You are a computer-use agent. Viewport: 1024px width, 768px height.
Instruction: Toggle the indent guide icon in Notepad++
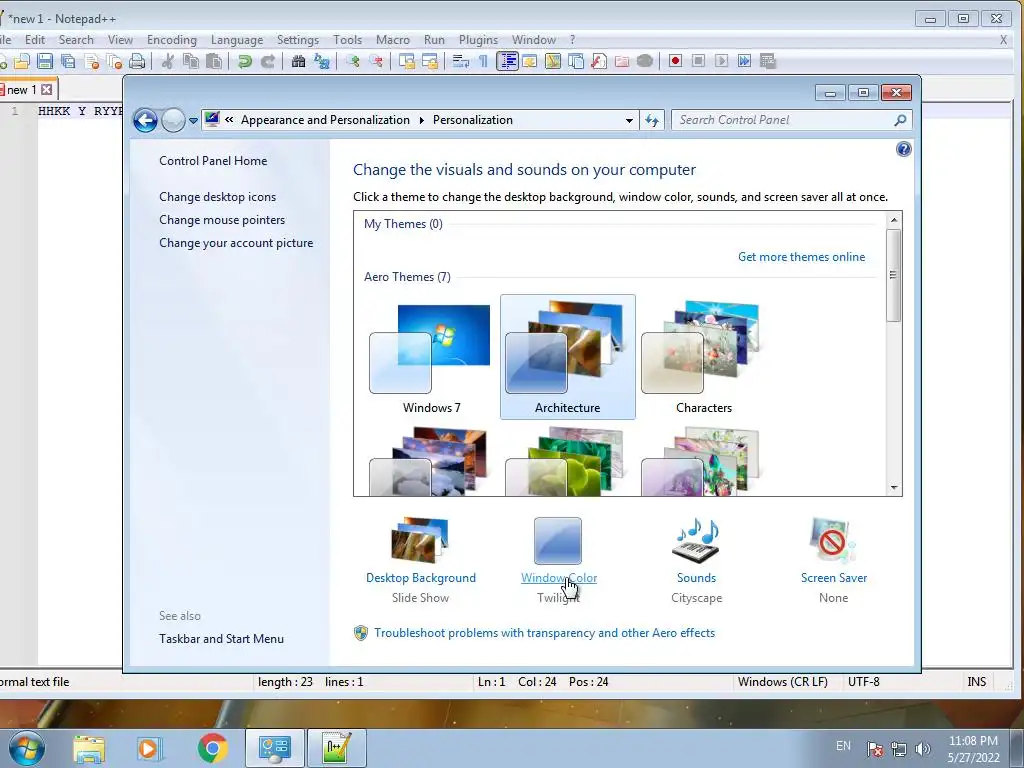click(507, 61)
